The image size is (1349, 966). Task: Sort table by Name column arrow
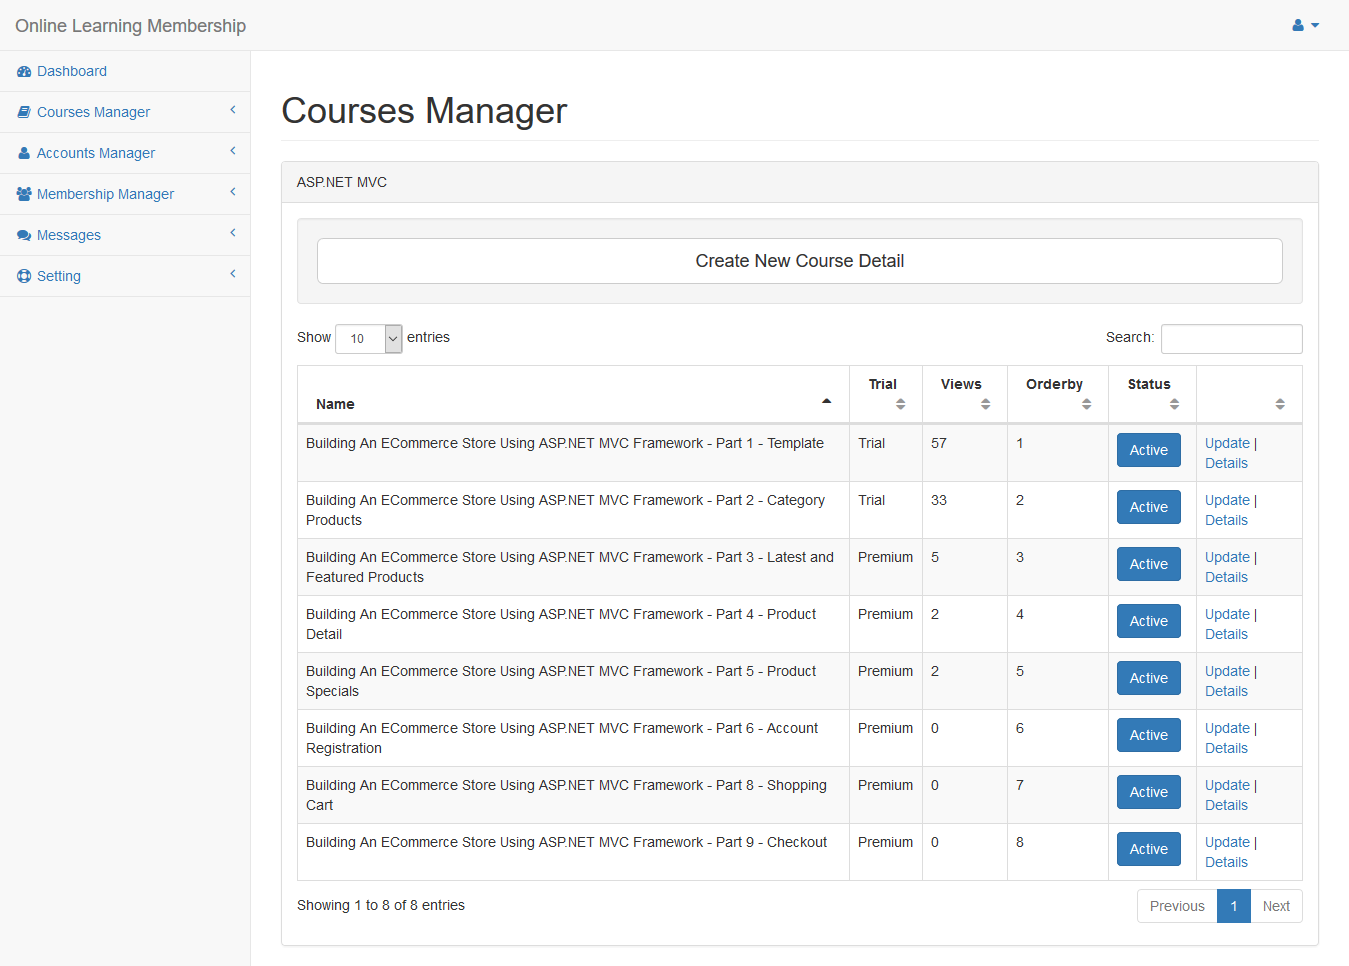point(827,401)
